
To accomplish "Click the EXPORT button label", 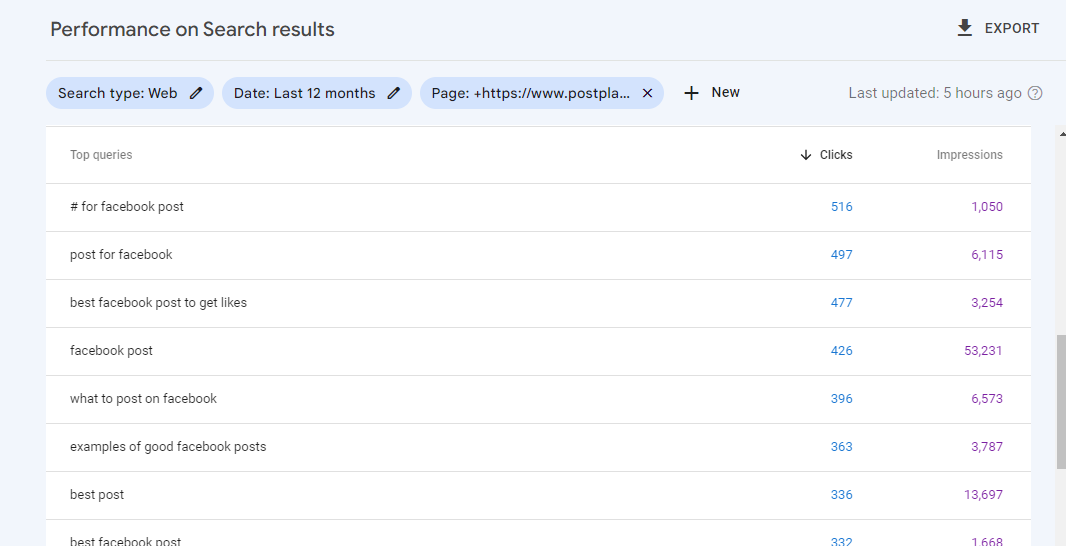I will (x=1012, y=29).
